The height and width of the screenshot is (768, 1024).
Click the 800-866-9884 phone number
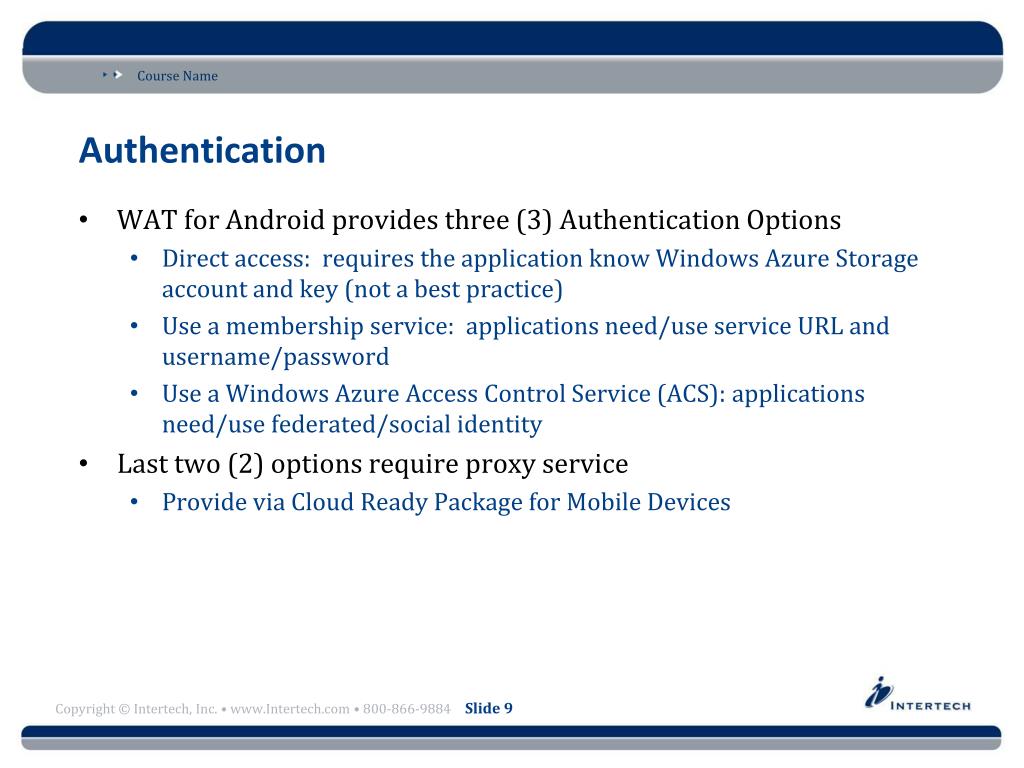[x=406, y=709]
